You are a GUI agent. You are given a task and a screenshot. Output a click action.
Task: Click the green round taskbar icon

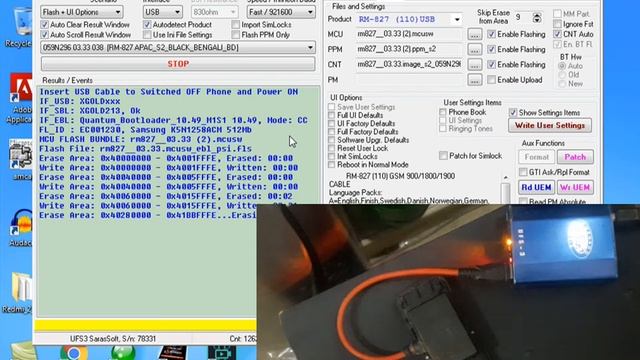pyautogui.click(x=123, y=353)
